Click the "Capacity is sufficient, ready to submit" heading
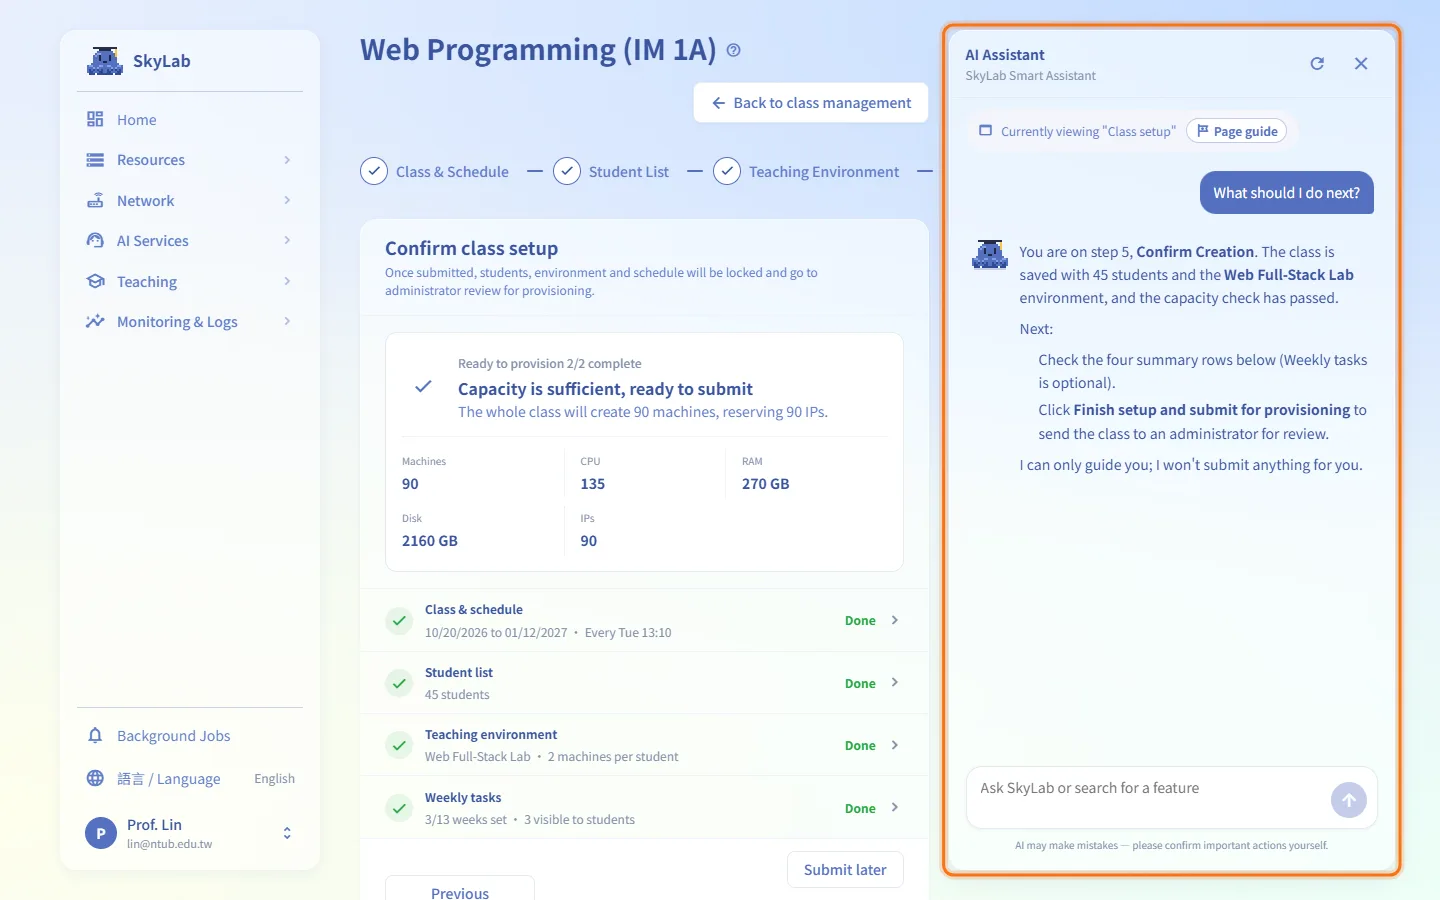Viewport: 1440px width, 900px height. 605,389
